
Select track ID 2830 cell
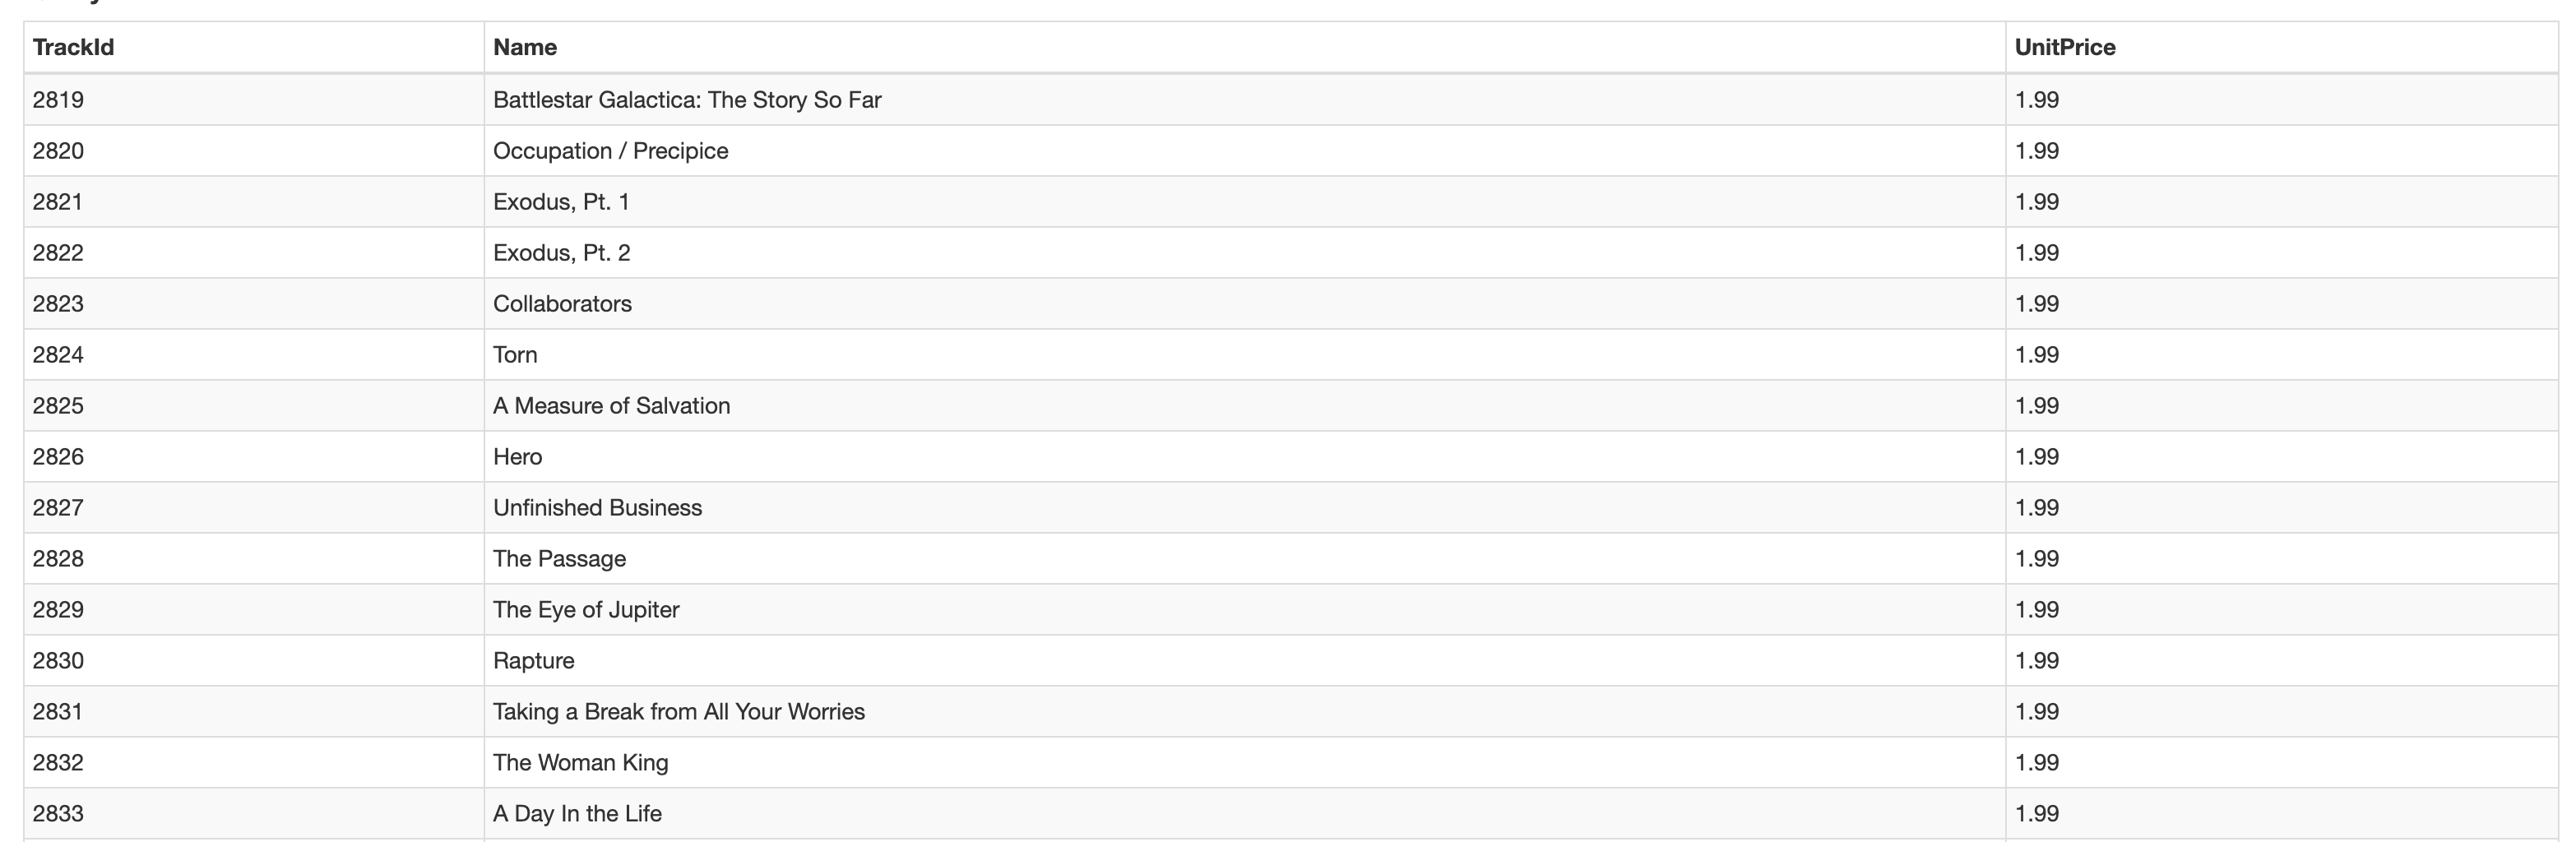(x=58, y=661)
